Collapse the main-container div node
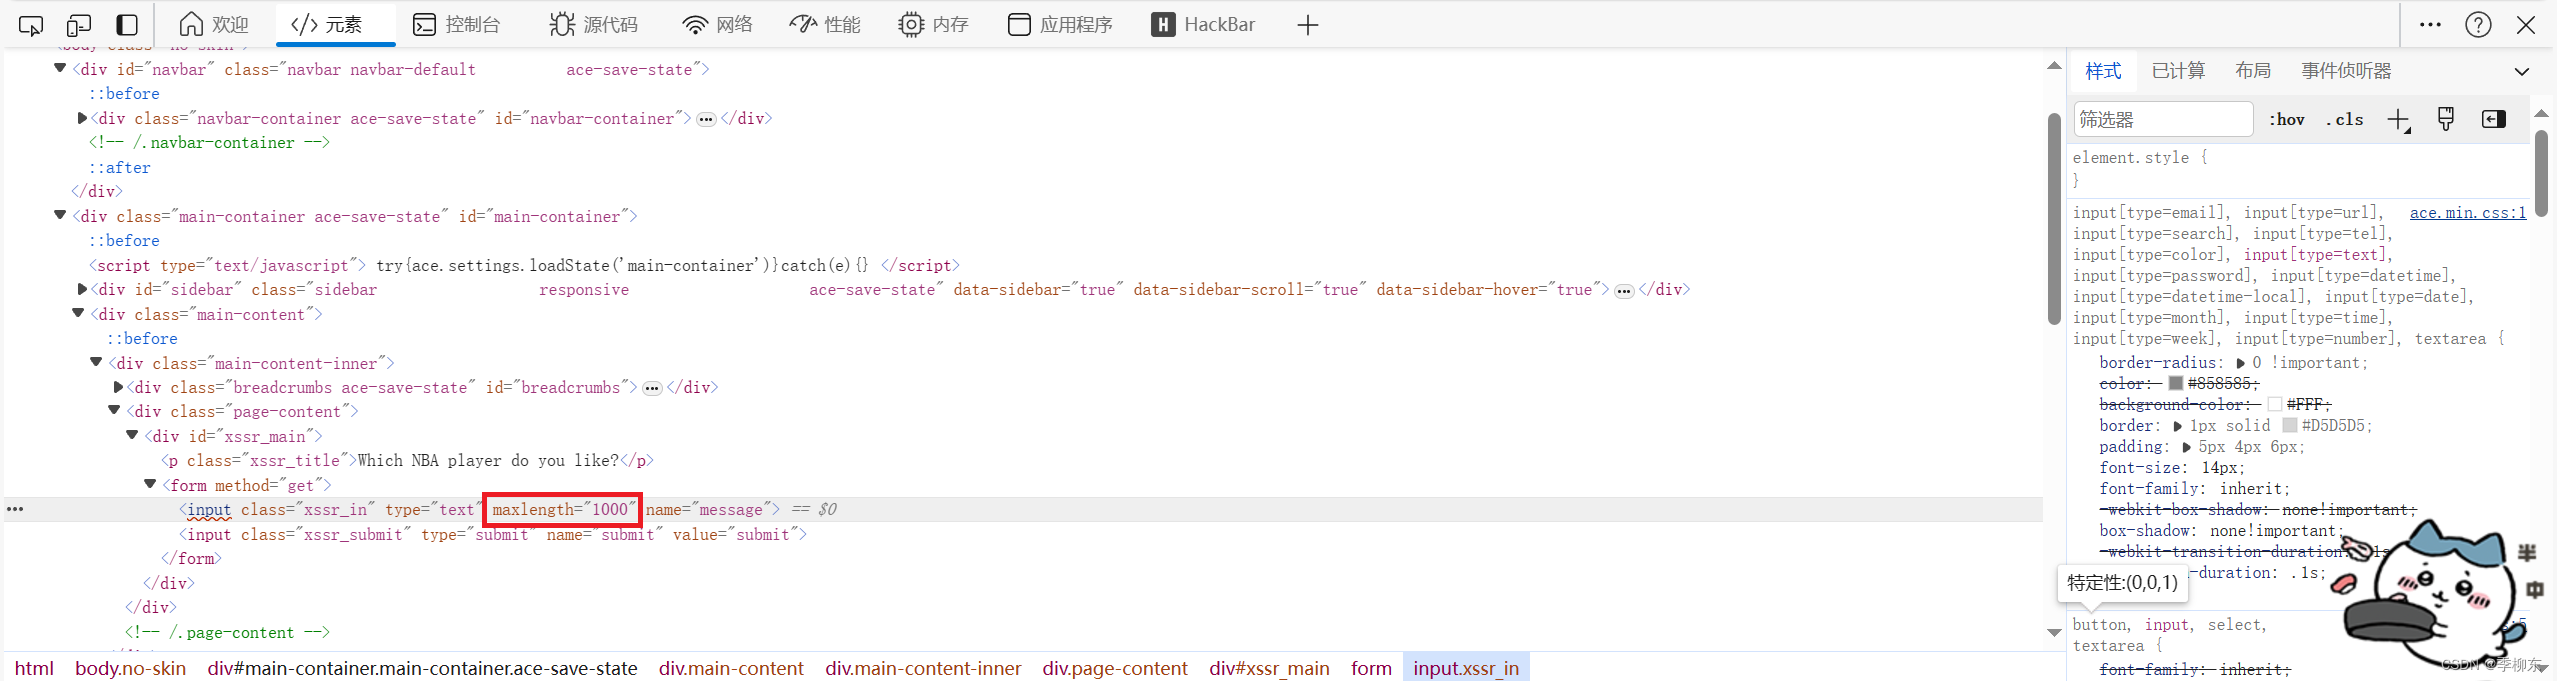2557x681 pixels. tap(60, 215)
